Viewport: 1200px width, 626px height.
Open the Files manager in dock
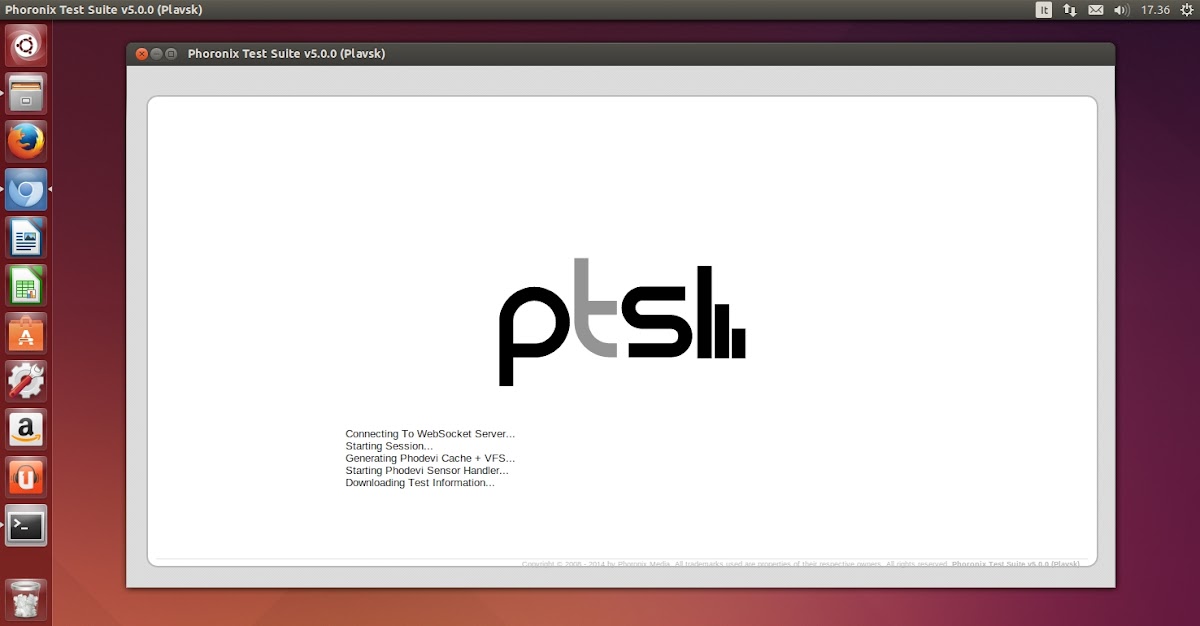tap(26, 93)
